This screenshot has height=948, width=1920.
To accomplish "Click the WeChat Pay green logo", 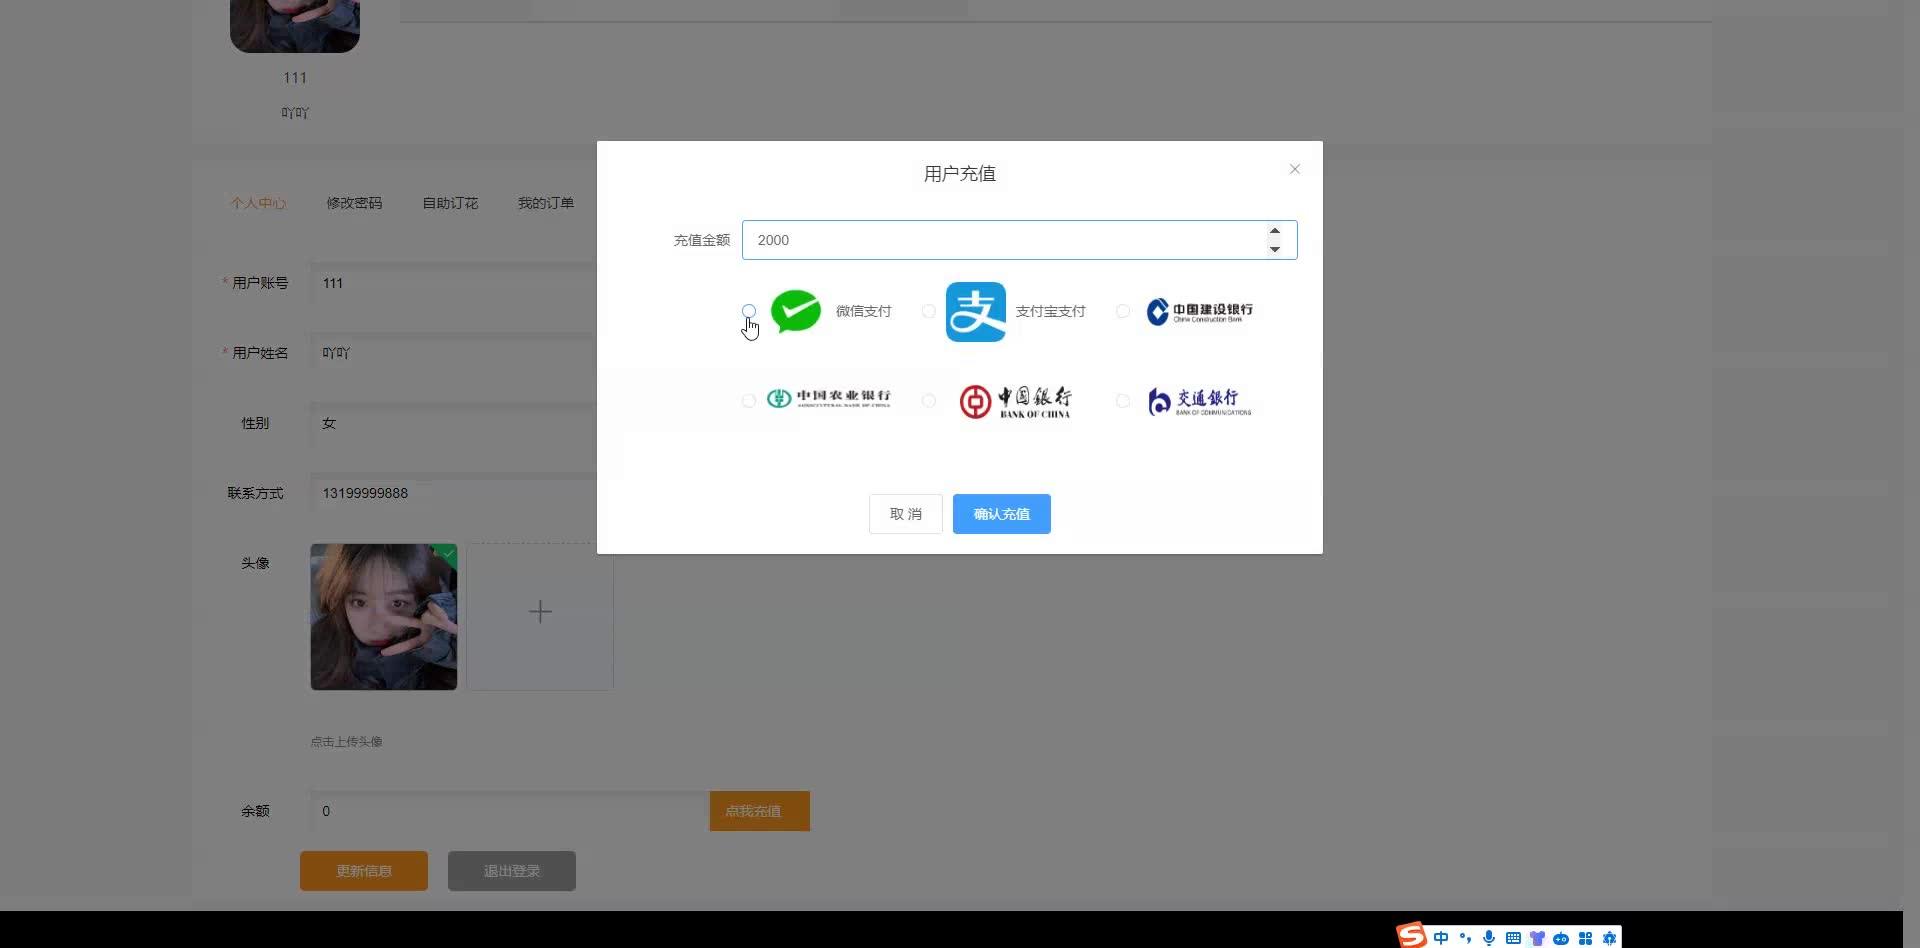I will 796,311.
